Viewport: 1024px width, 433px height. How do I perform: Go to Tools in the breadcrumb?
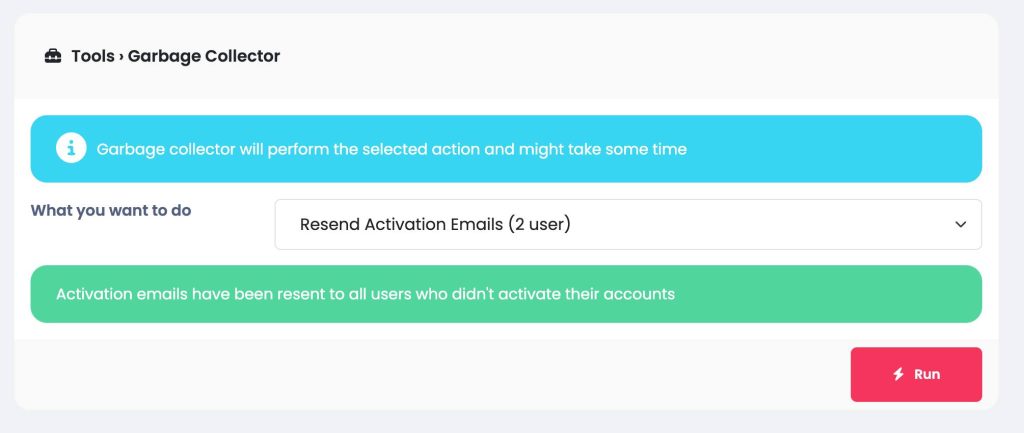[x=93, y=57]
